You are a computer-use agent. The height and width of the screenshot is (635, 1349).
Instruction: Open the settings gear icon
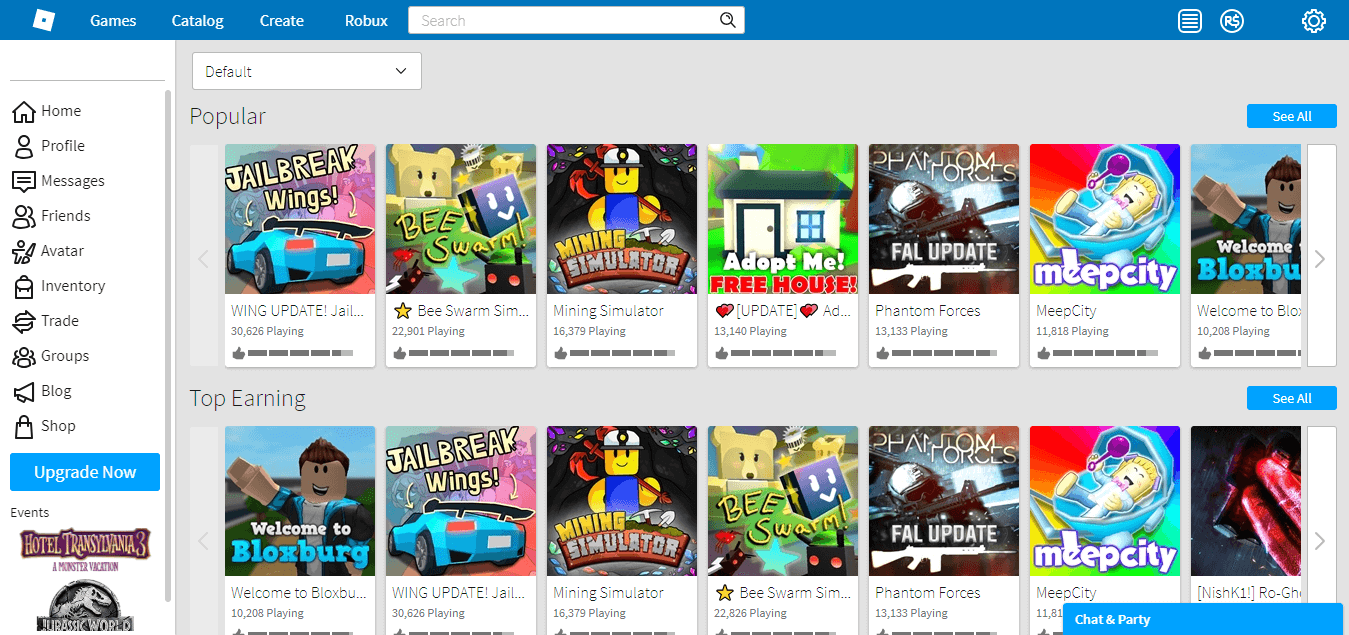pyautogui.click(x=1313, y=20)
